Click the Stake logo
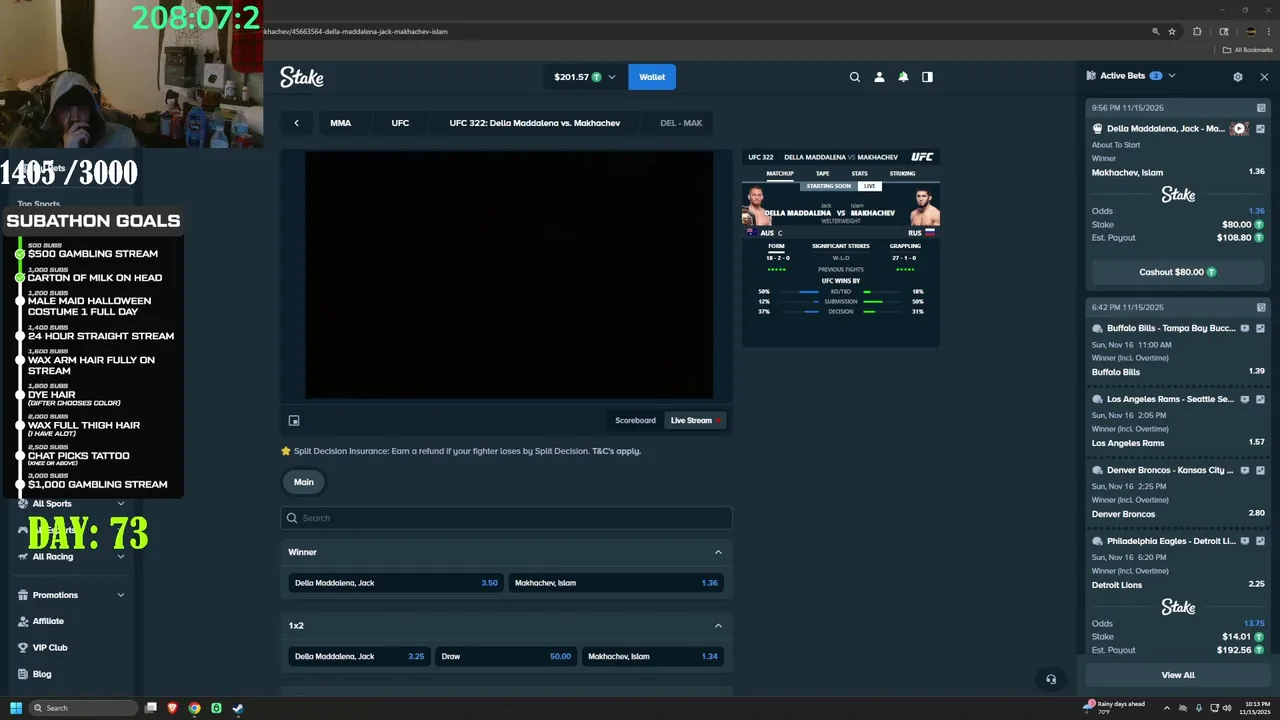Image resolution: width=1280 pixels, height=720 pixels. pyautogui.click(x=301, y=77)
